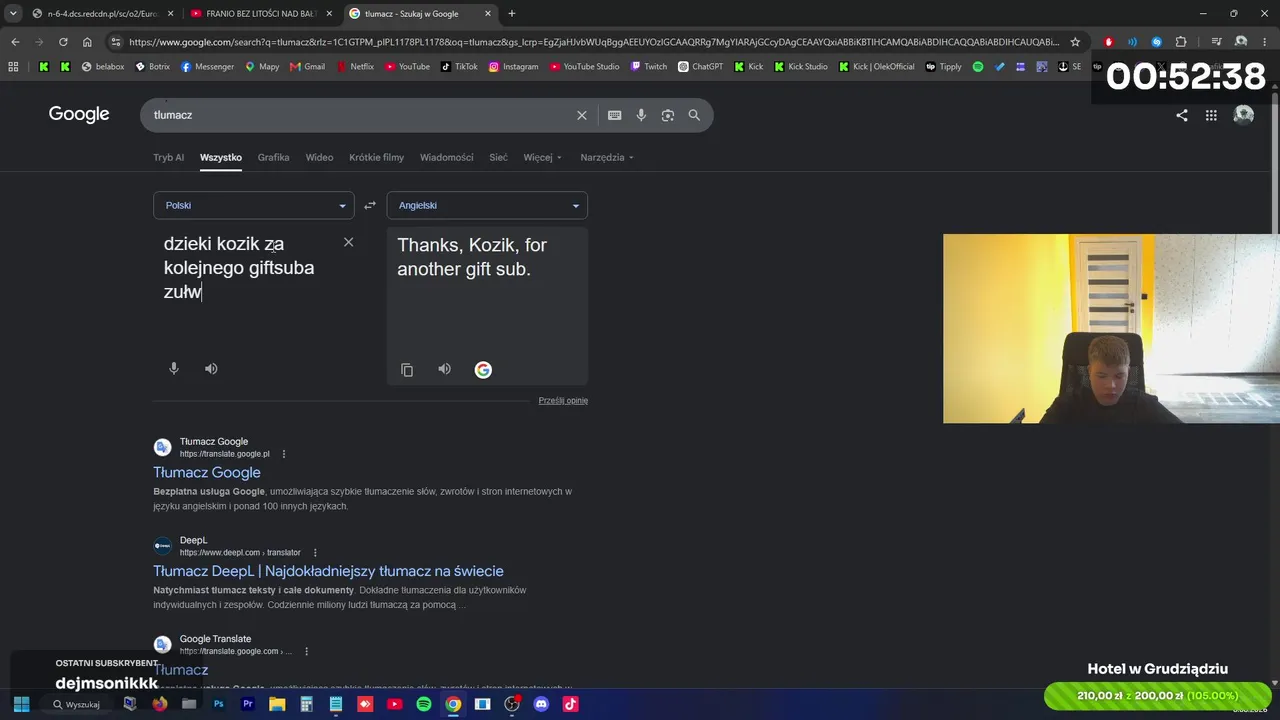
Task: Clear the Google search box text
Action: [x=582, y=115]
